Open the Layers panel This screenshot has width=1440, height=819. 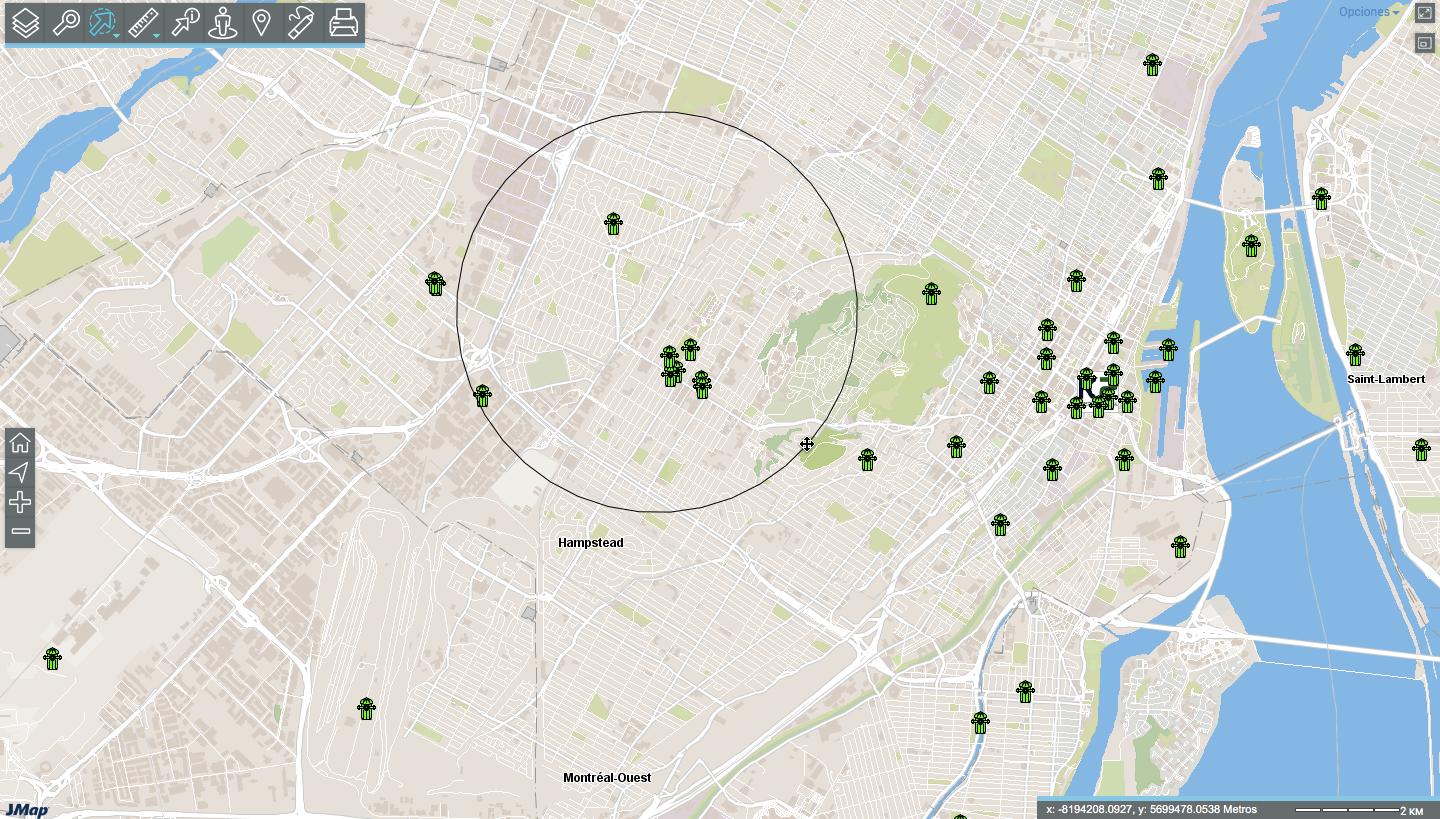(x=26, y=22)
